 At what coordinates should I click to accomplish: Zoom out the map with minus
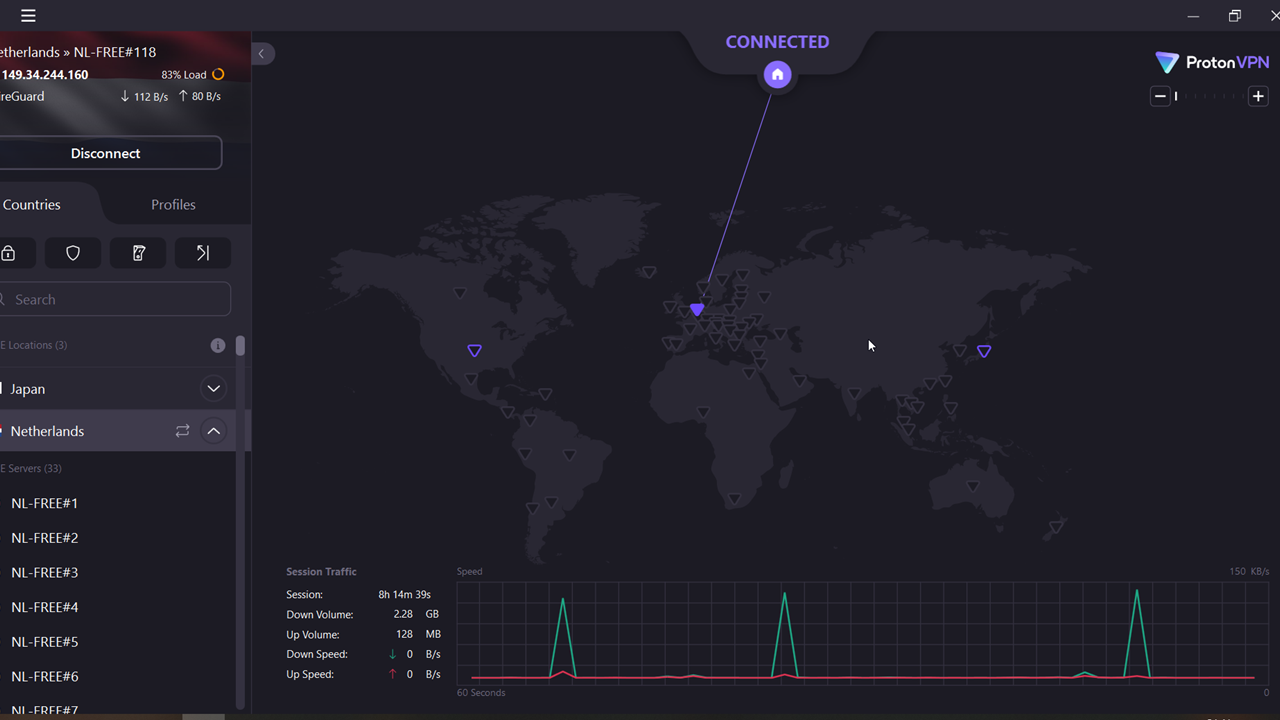click(1160, 97)
